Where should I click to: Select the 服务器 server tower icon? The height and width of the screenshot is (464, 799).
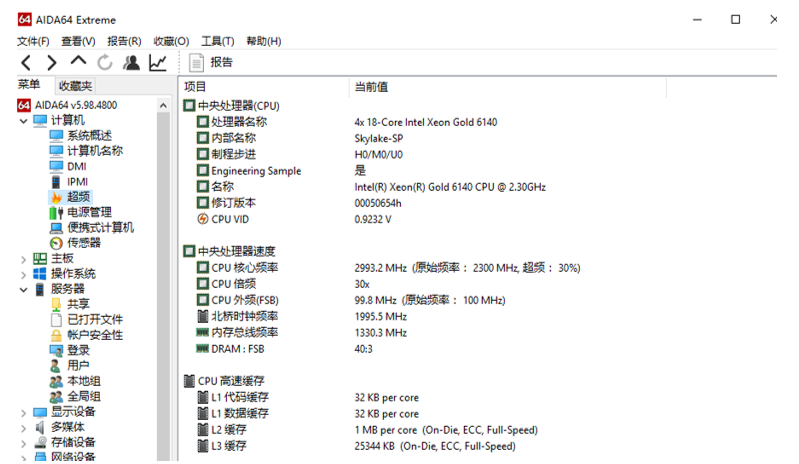click(40, 289)
